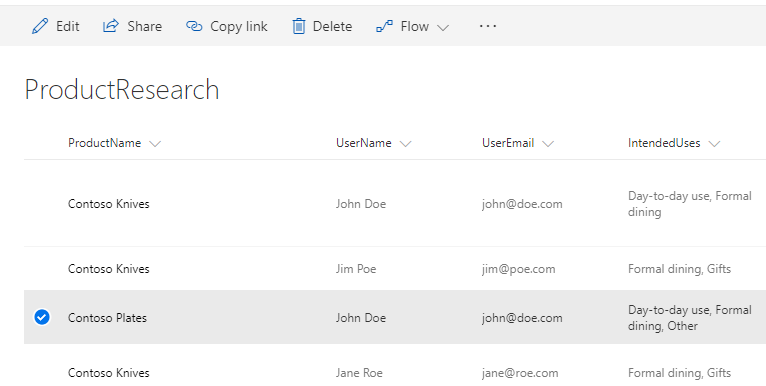
Task: Click Jim Poe user name cell
Action: 356,269
